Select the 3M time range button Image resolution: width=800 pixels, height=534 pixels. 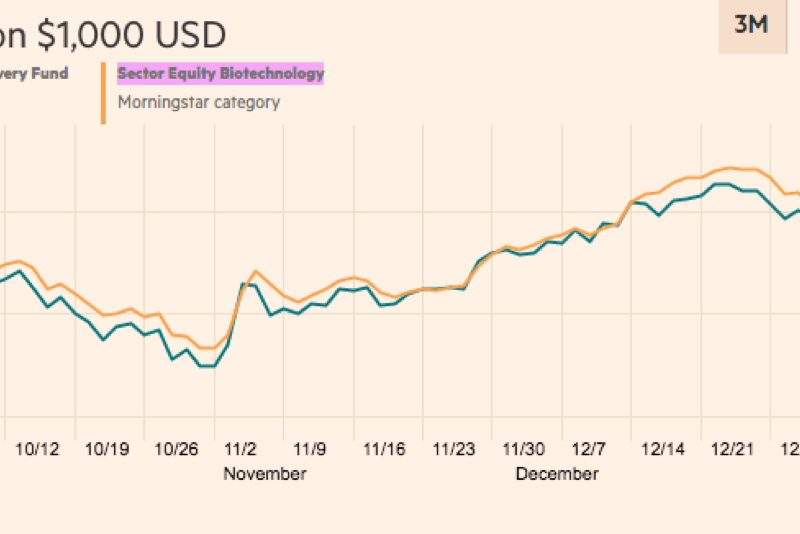tap(753, 26)
